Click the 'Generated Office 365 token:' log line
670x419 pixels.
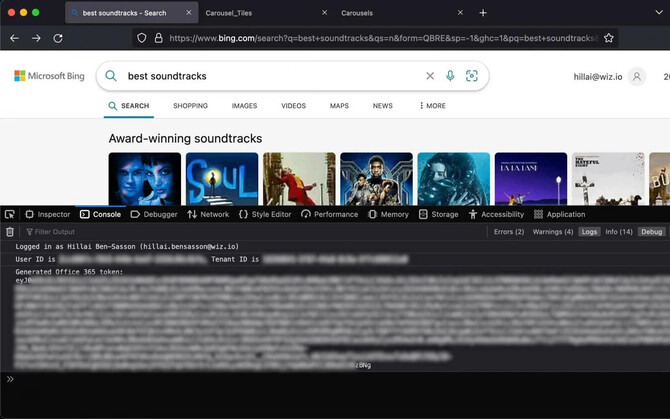coord(69,272)
